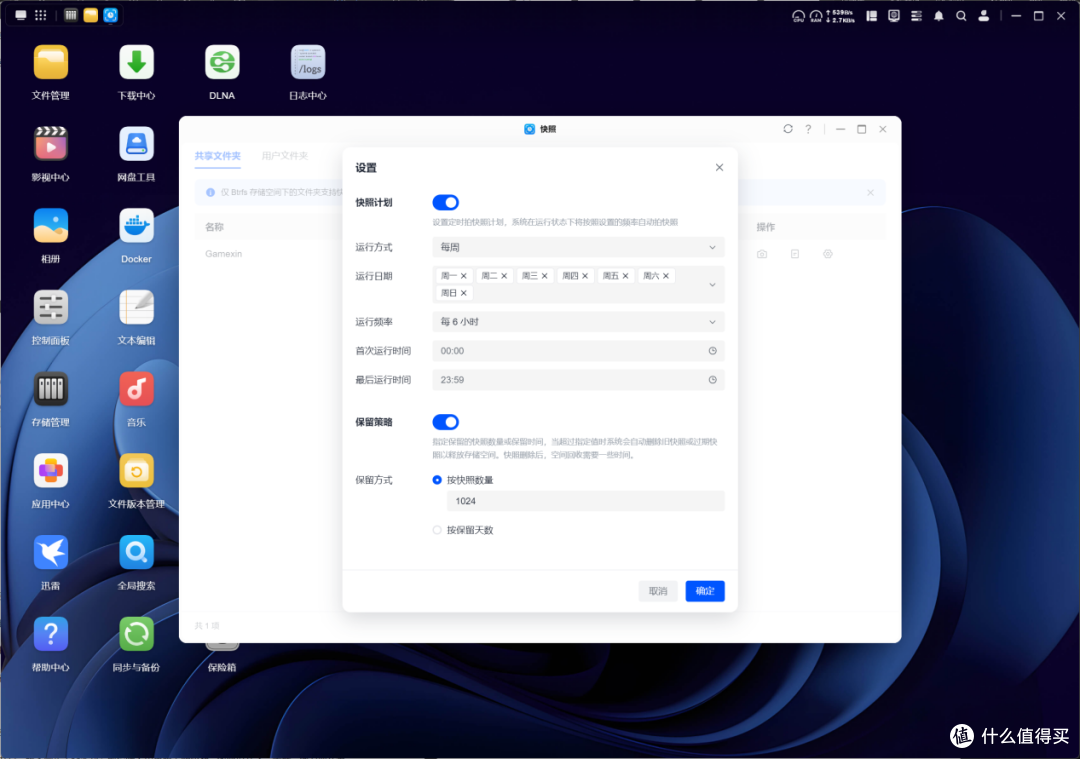The image size is (1080, 759).
Task: Open the 相册 photo album app
Action: [50, 227]
